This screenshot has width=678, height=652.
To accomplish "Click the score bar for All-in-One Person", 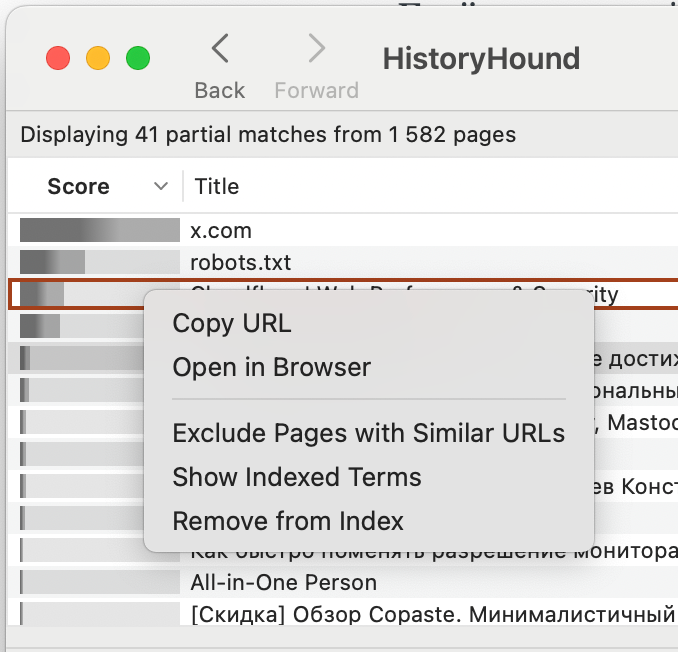I will 100,582.
